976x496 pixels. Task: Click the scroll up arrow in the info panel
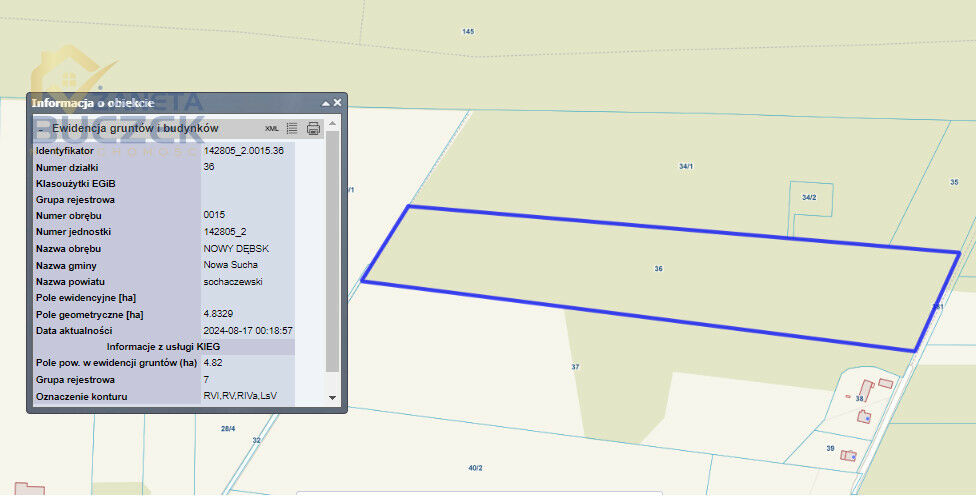pos(333,124)
